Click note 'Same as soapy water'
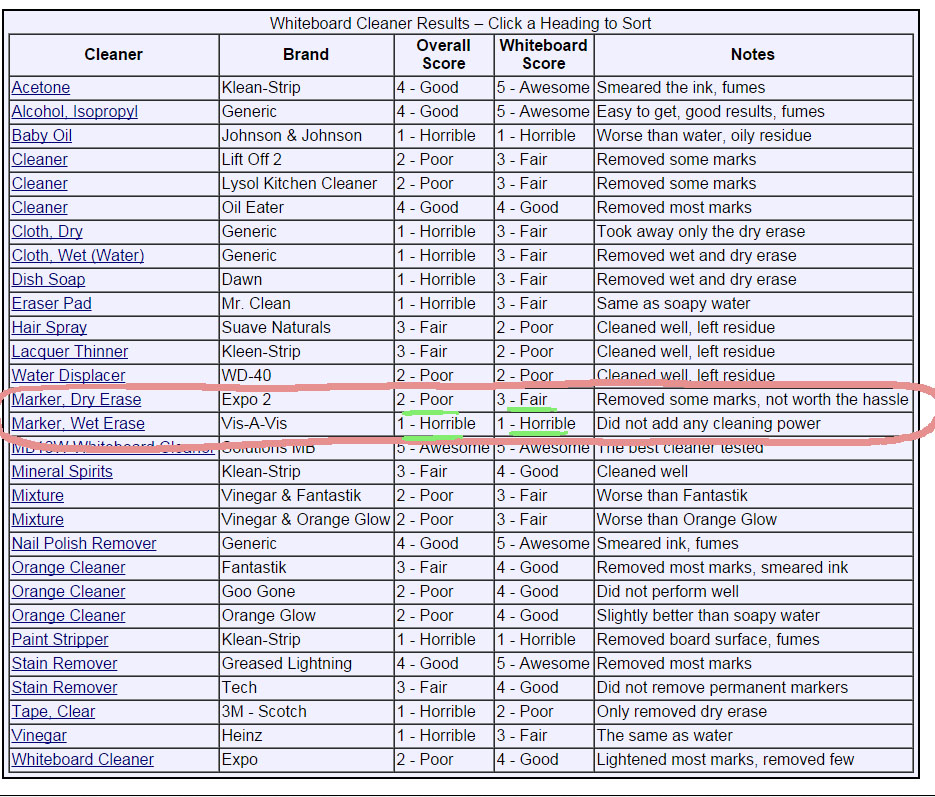 (674, 303)
